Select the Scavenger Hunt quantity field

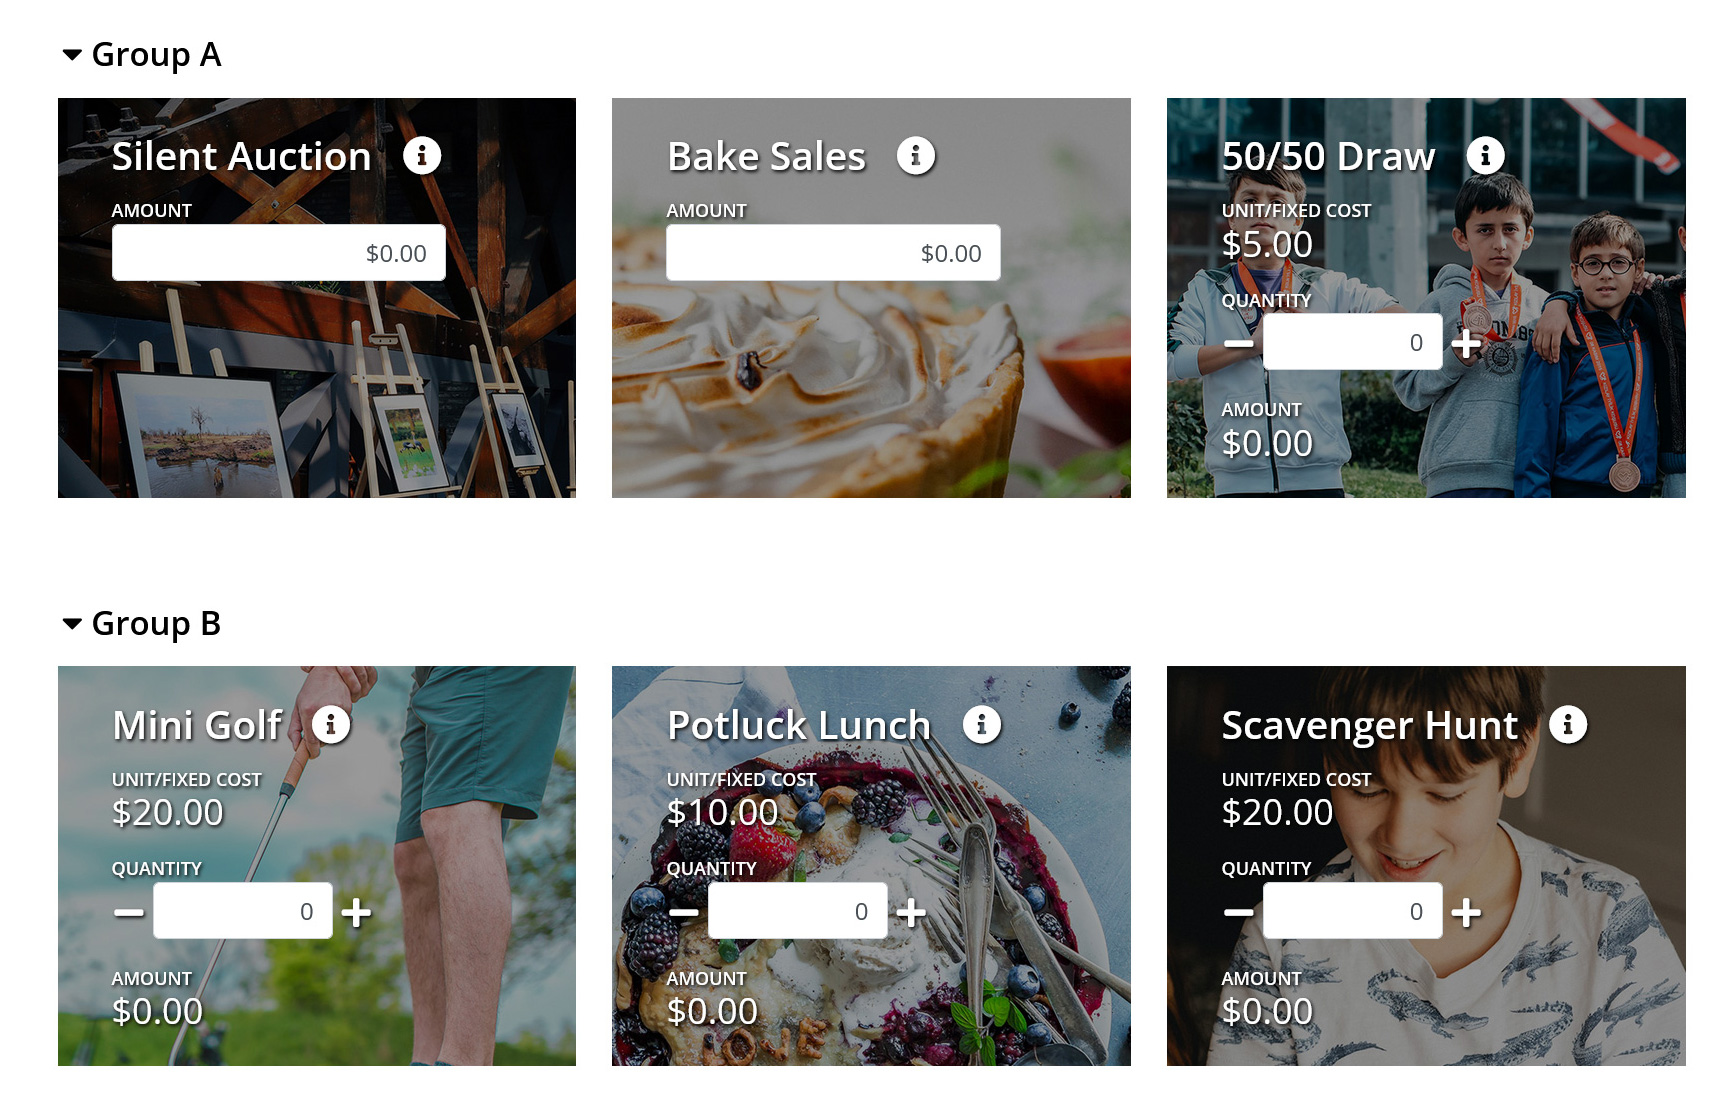(1353, 911)
